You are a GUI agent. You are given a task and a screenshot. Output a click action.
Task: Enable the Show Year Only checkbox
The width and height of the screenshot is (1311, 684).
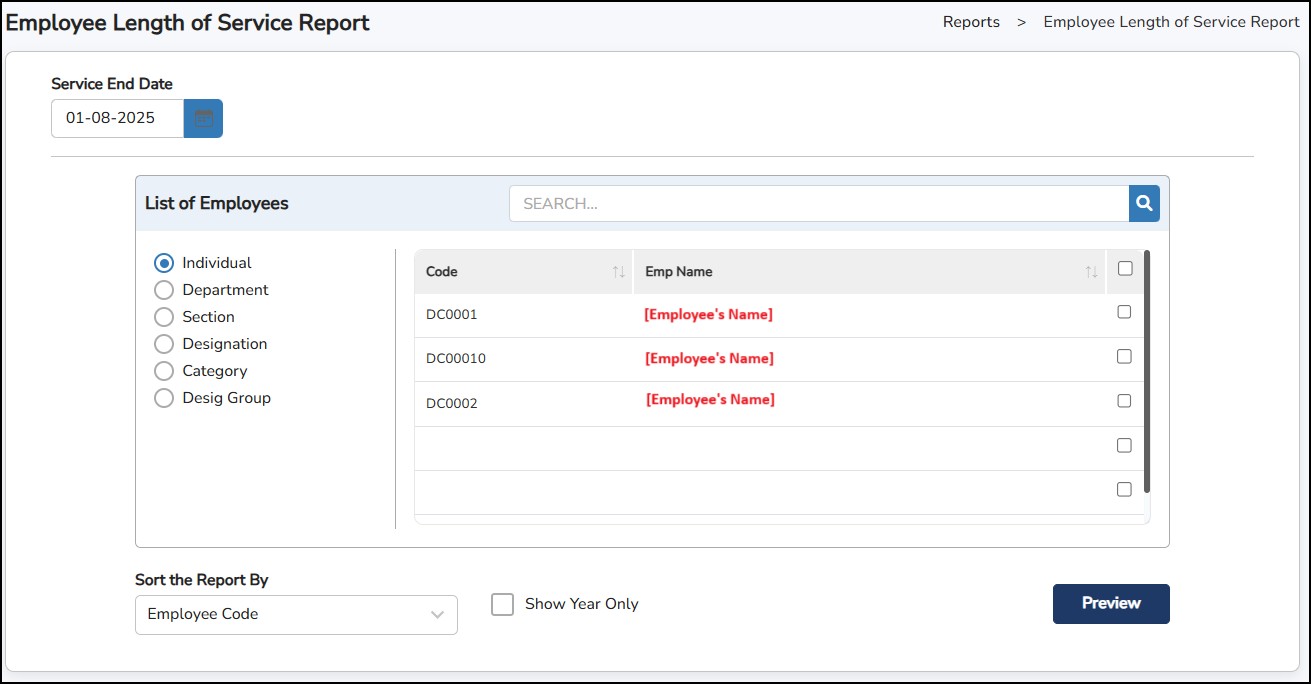tap(502, 604)
